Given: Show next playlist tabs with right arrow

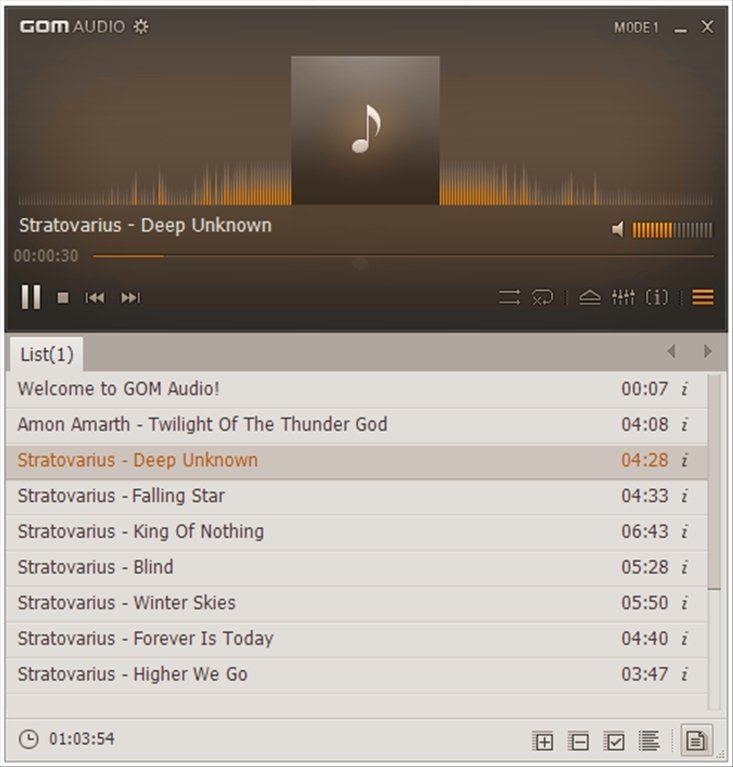Looking at the screenshot, I should click(x=707, y=351).
